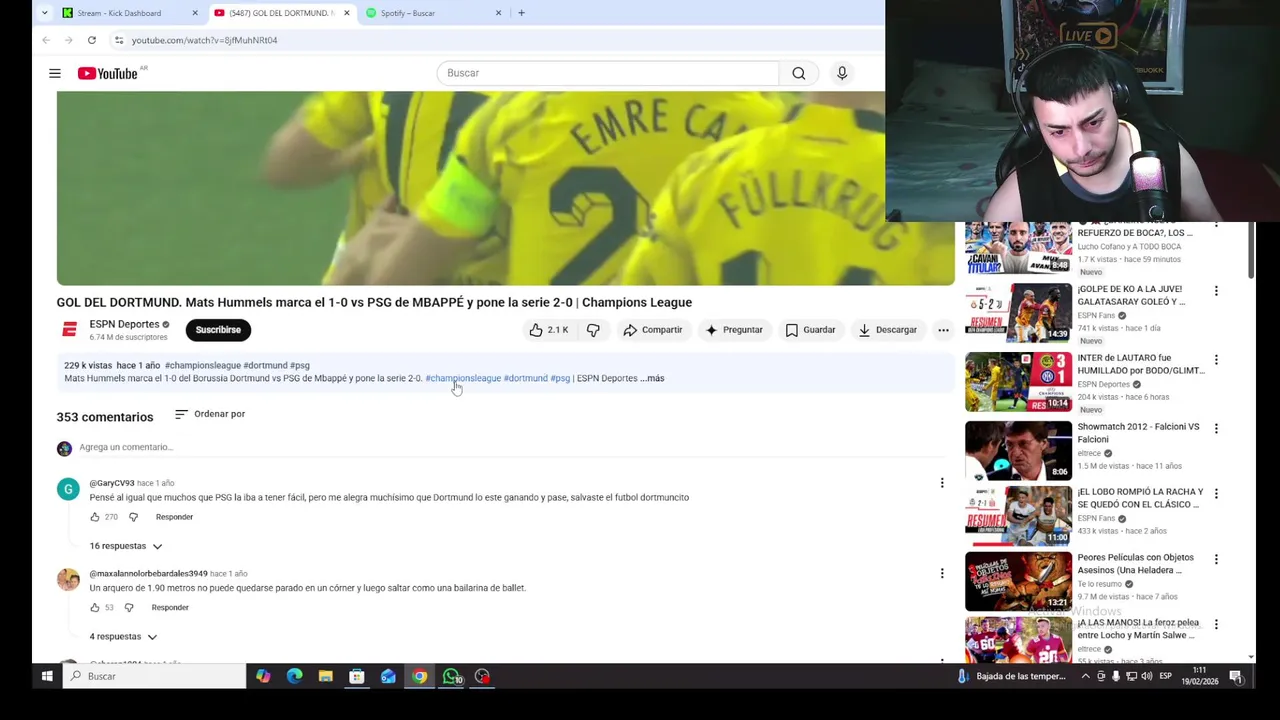This screenshot has width=1280, height=720.
Task: Open A LAS MANOS La feroz pelea title
Action: [x=1138, y=629]
